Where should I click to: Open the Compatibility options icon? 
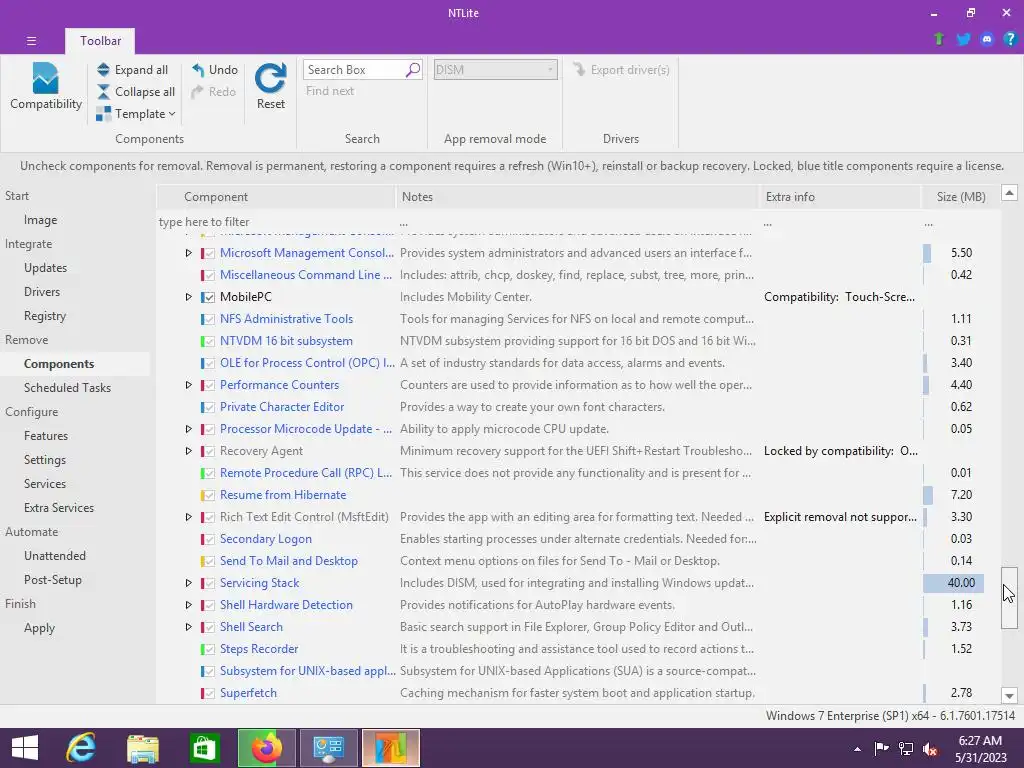tap(45, 78)
